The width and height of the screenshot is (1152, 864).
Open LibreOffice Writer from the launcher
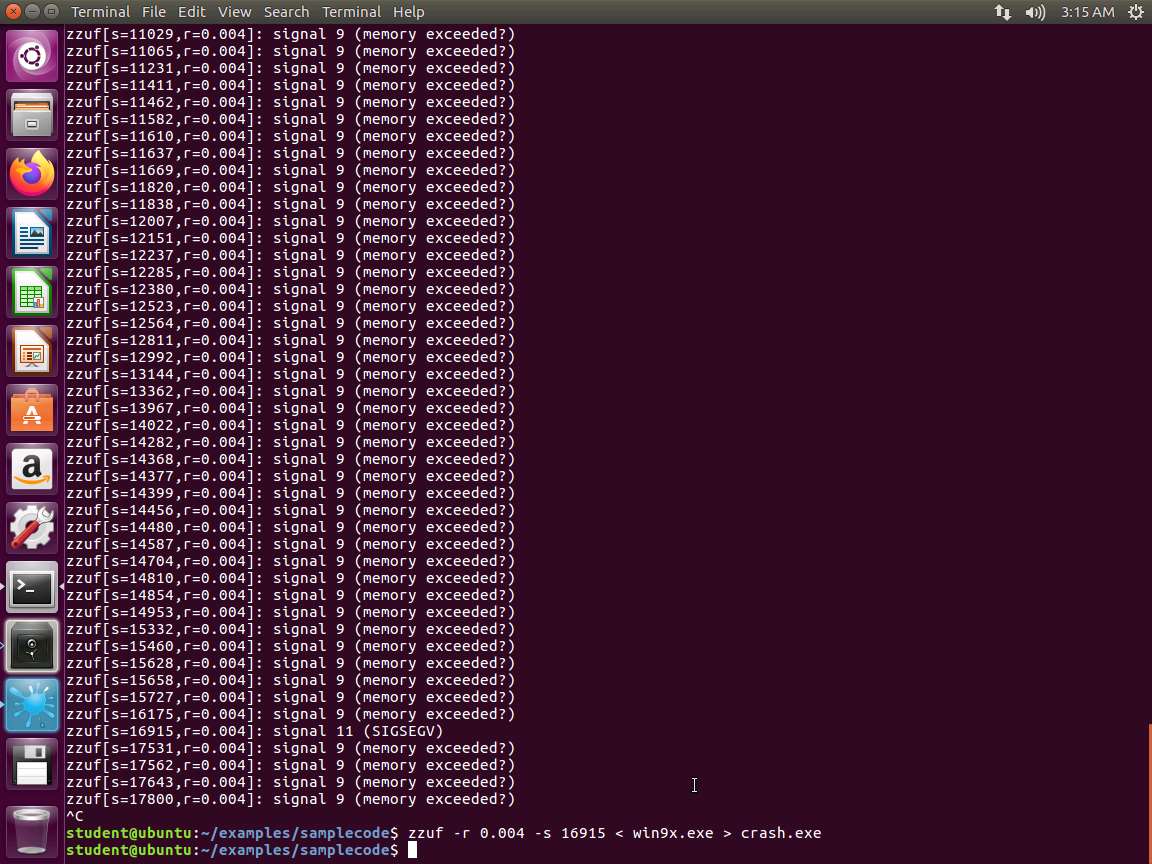(x=32, y=234)
